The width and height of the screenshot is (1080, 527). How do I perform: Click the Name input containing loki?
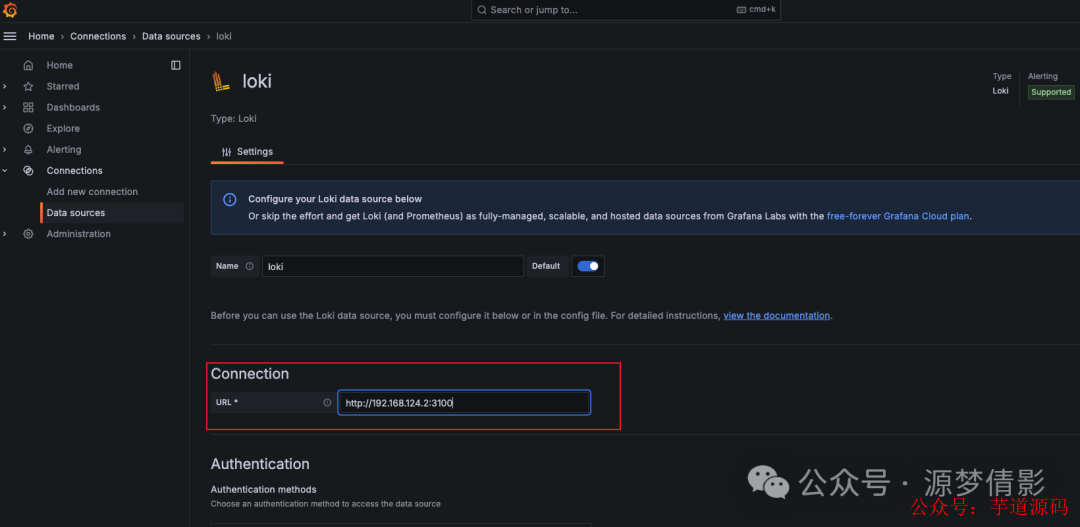pyautogui.click(x=393, y=266)
